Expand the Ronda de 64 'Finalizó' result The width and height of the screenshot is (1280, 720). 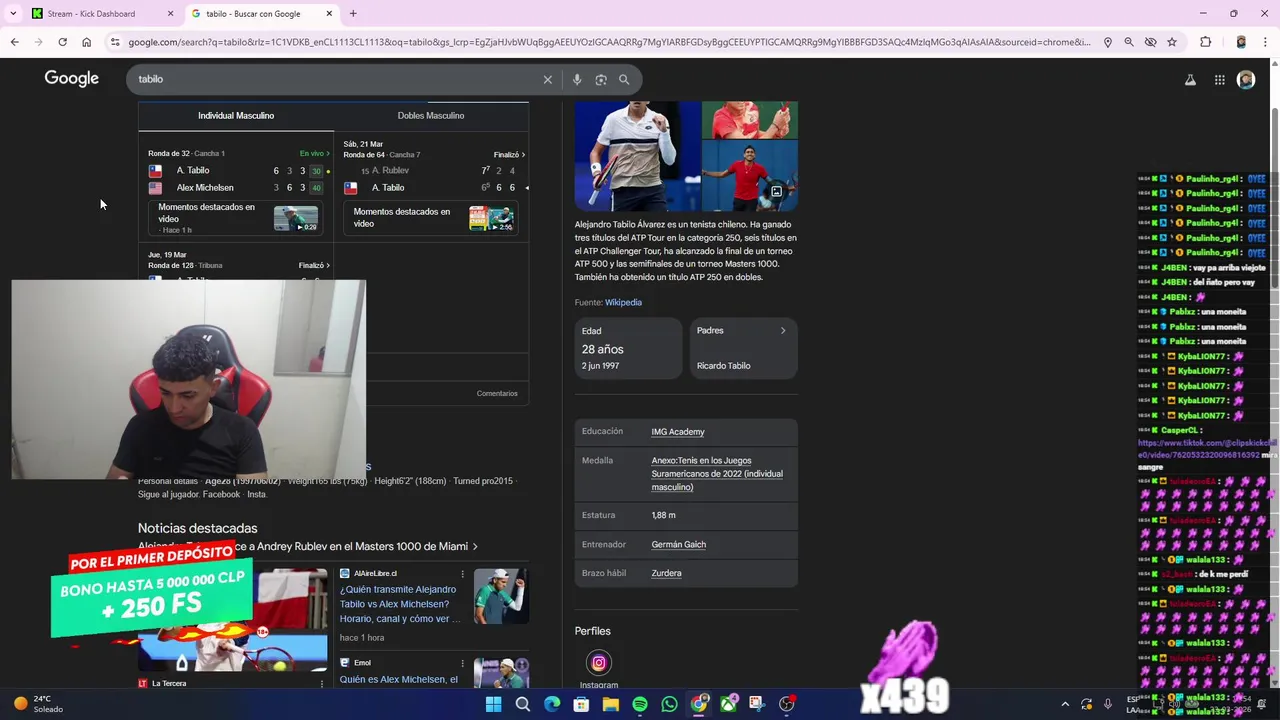(509, 155)
